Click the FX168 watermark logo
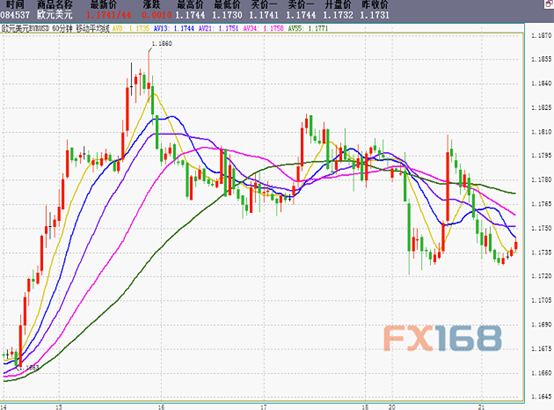This screenshot has width=554, height=410. coord(443,338)
